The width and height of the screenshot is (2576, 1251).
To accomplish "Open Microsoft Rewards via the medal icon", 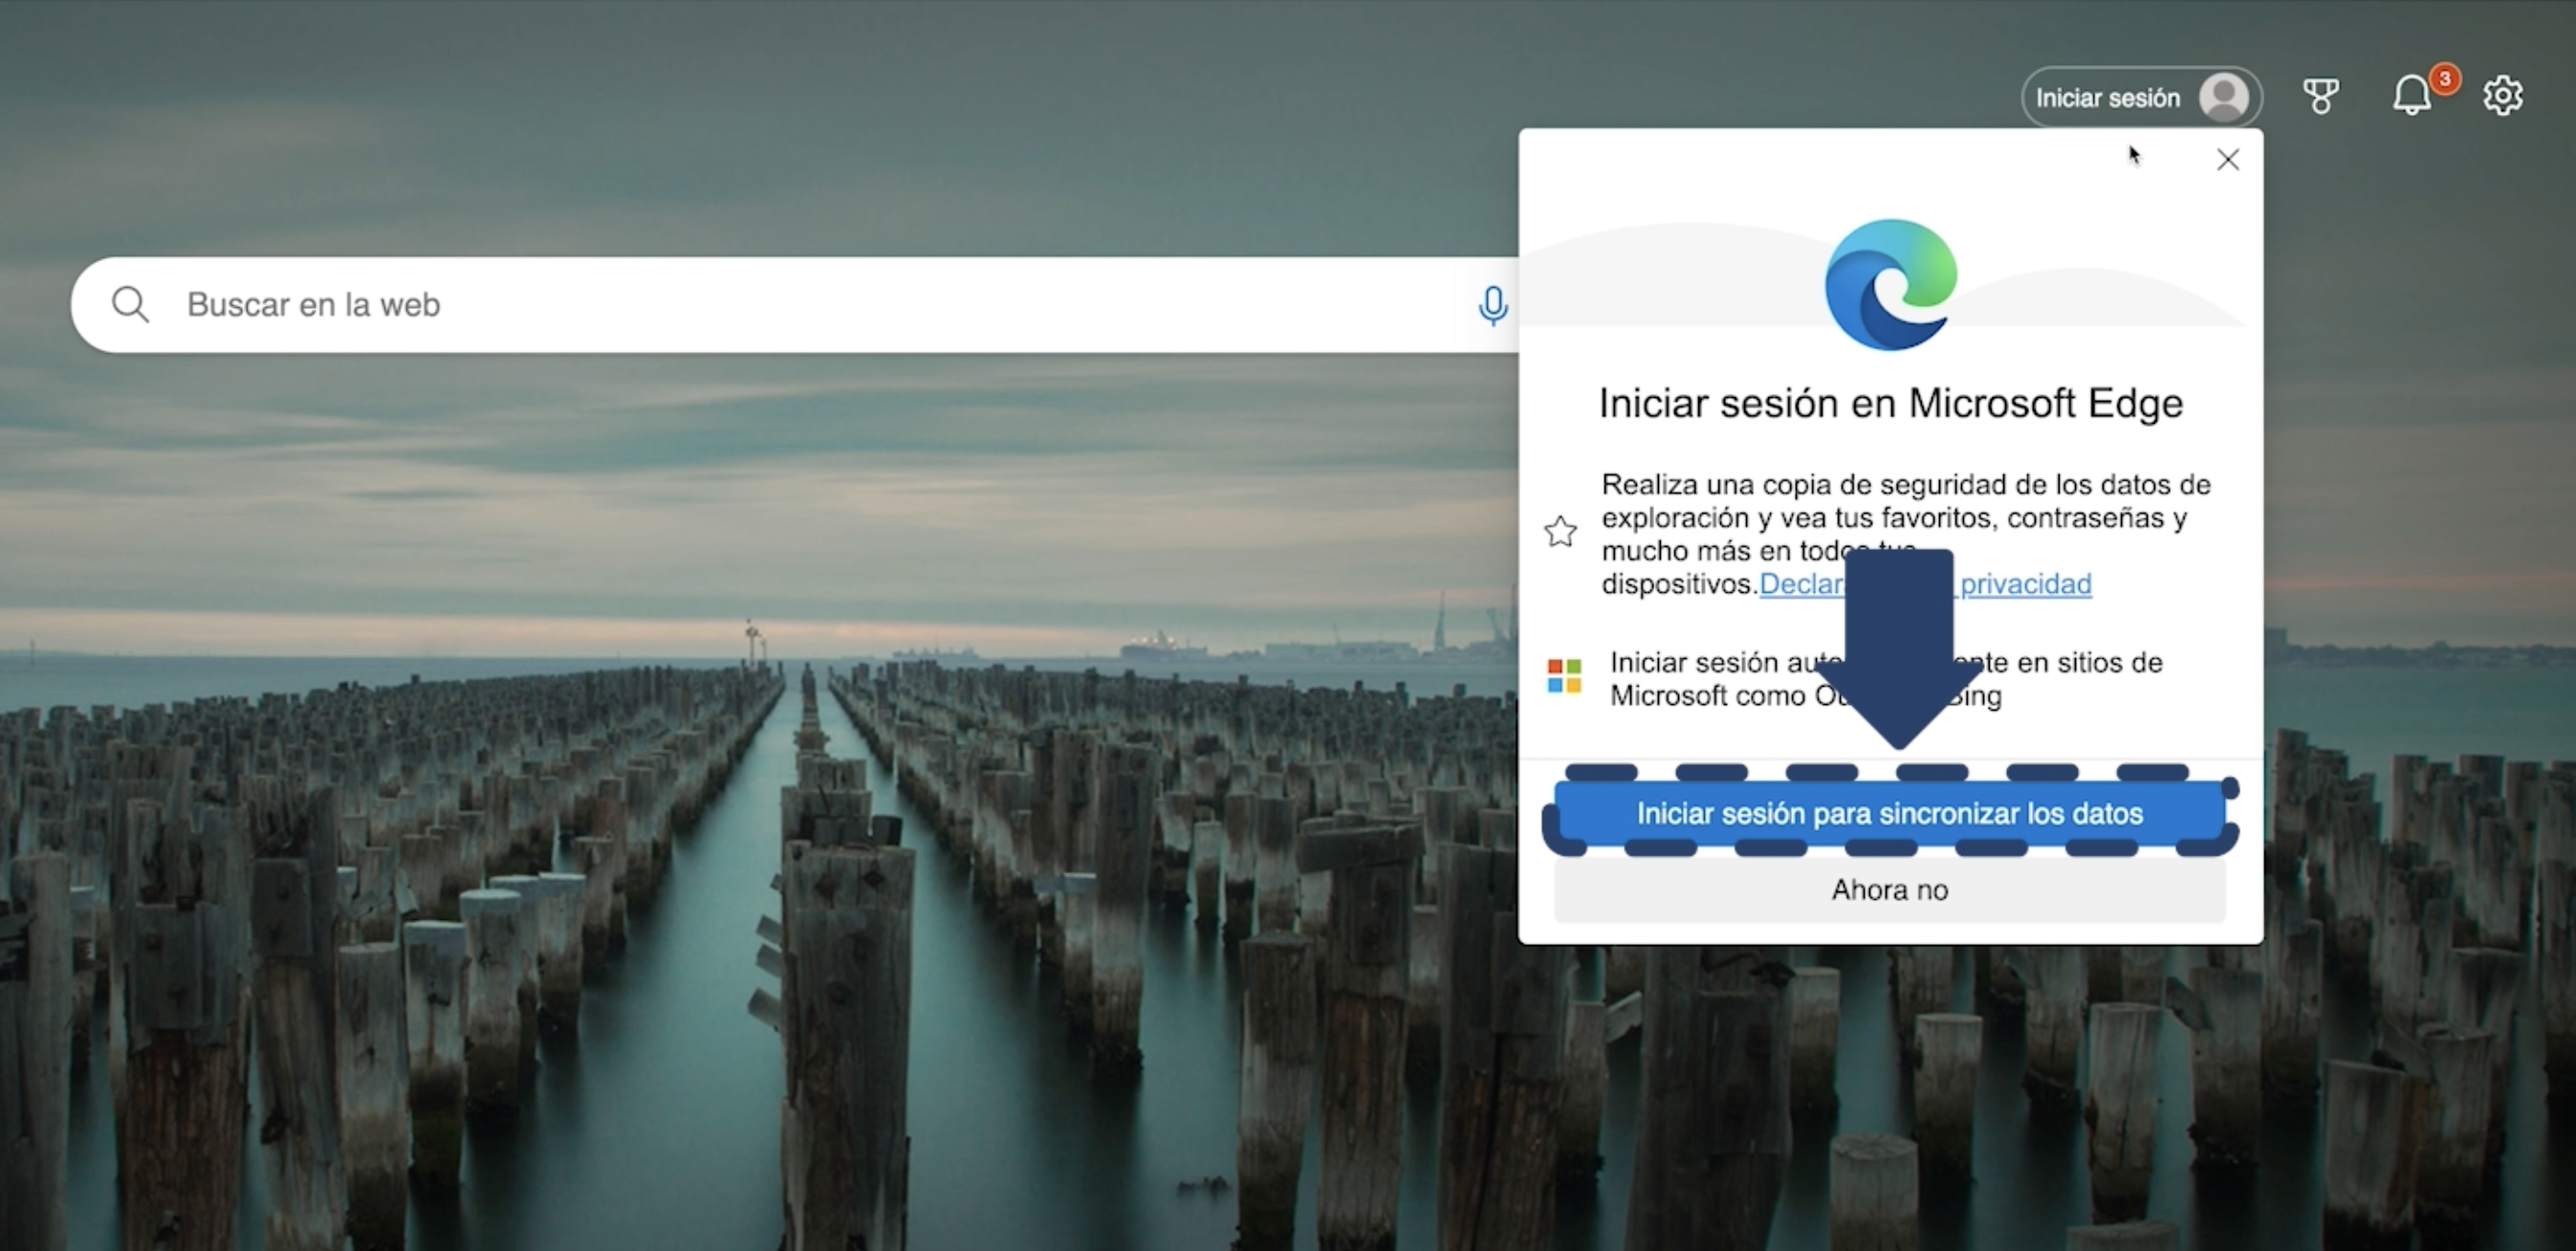I will [2321, 95].
